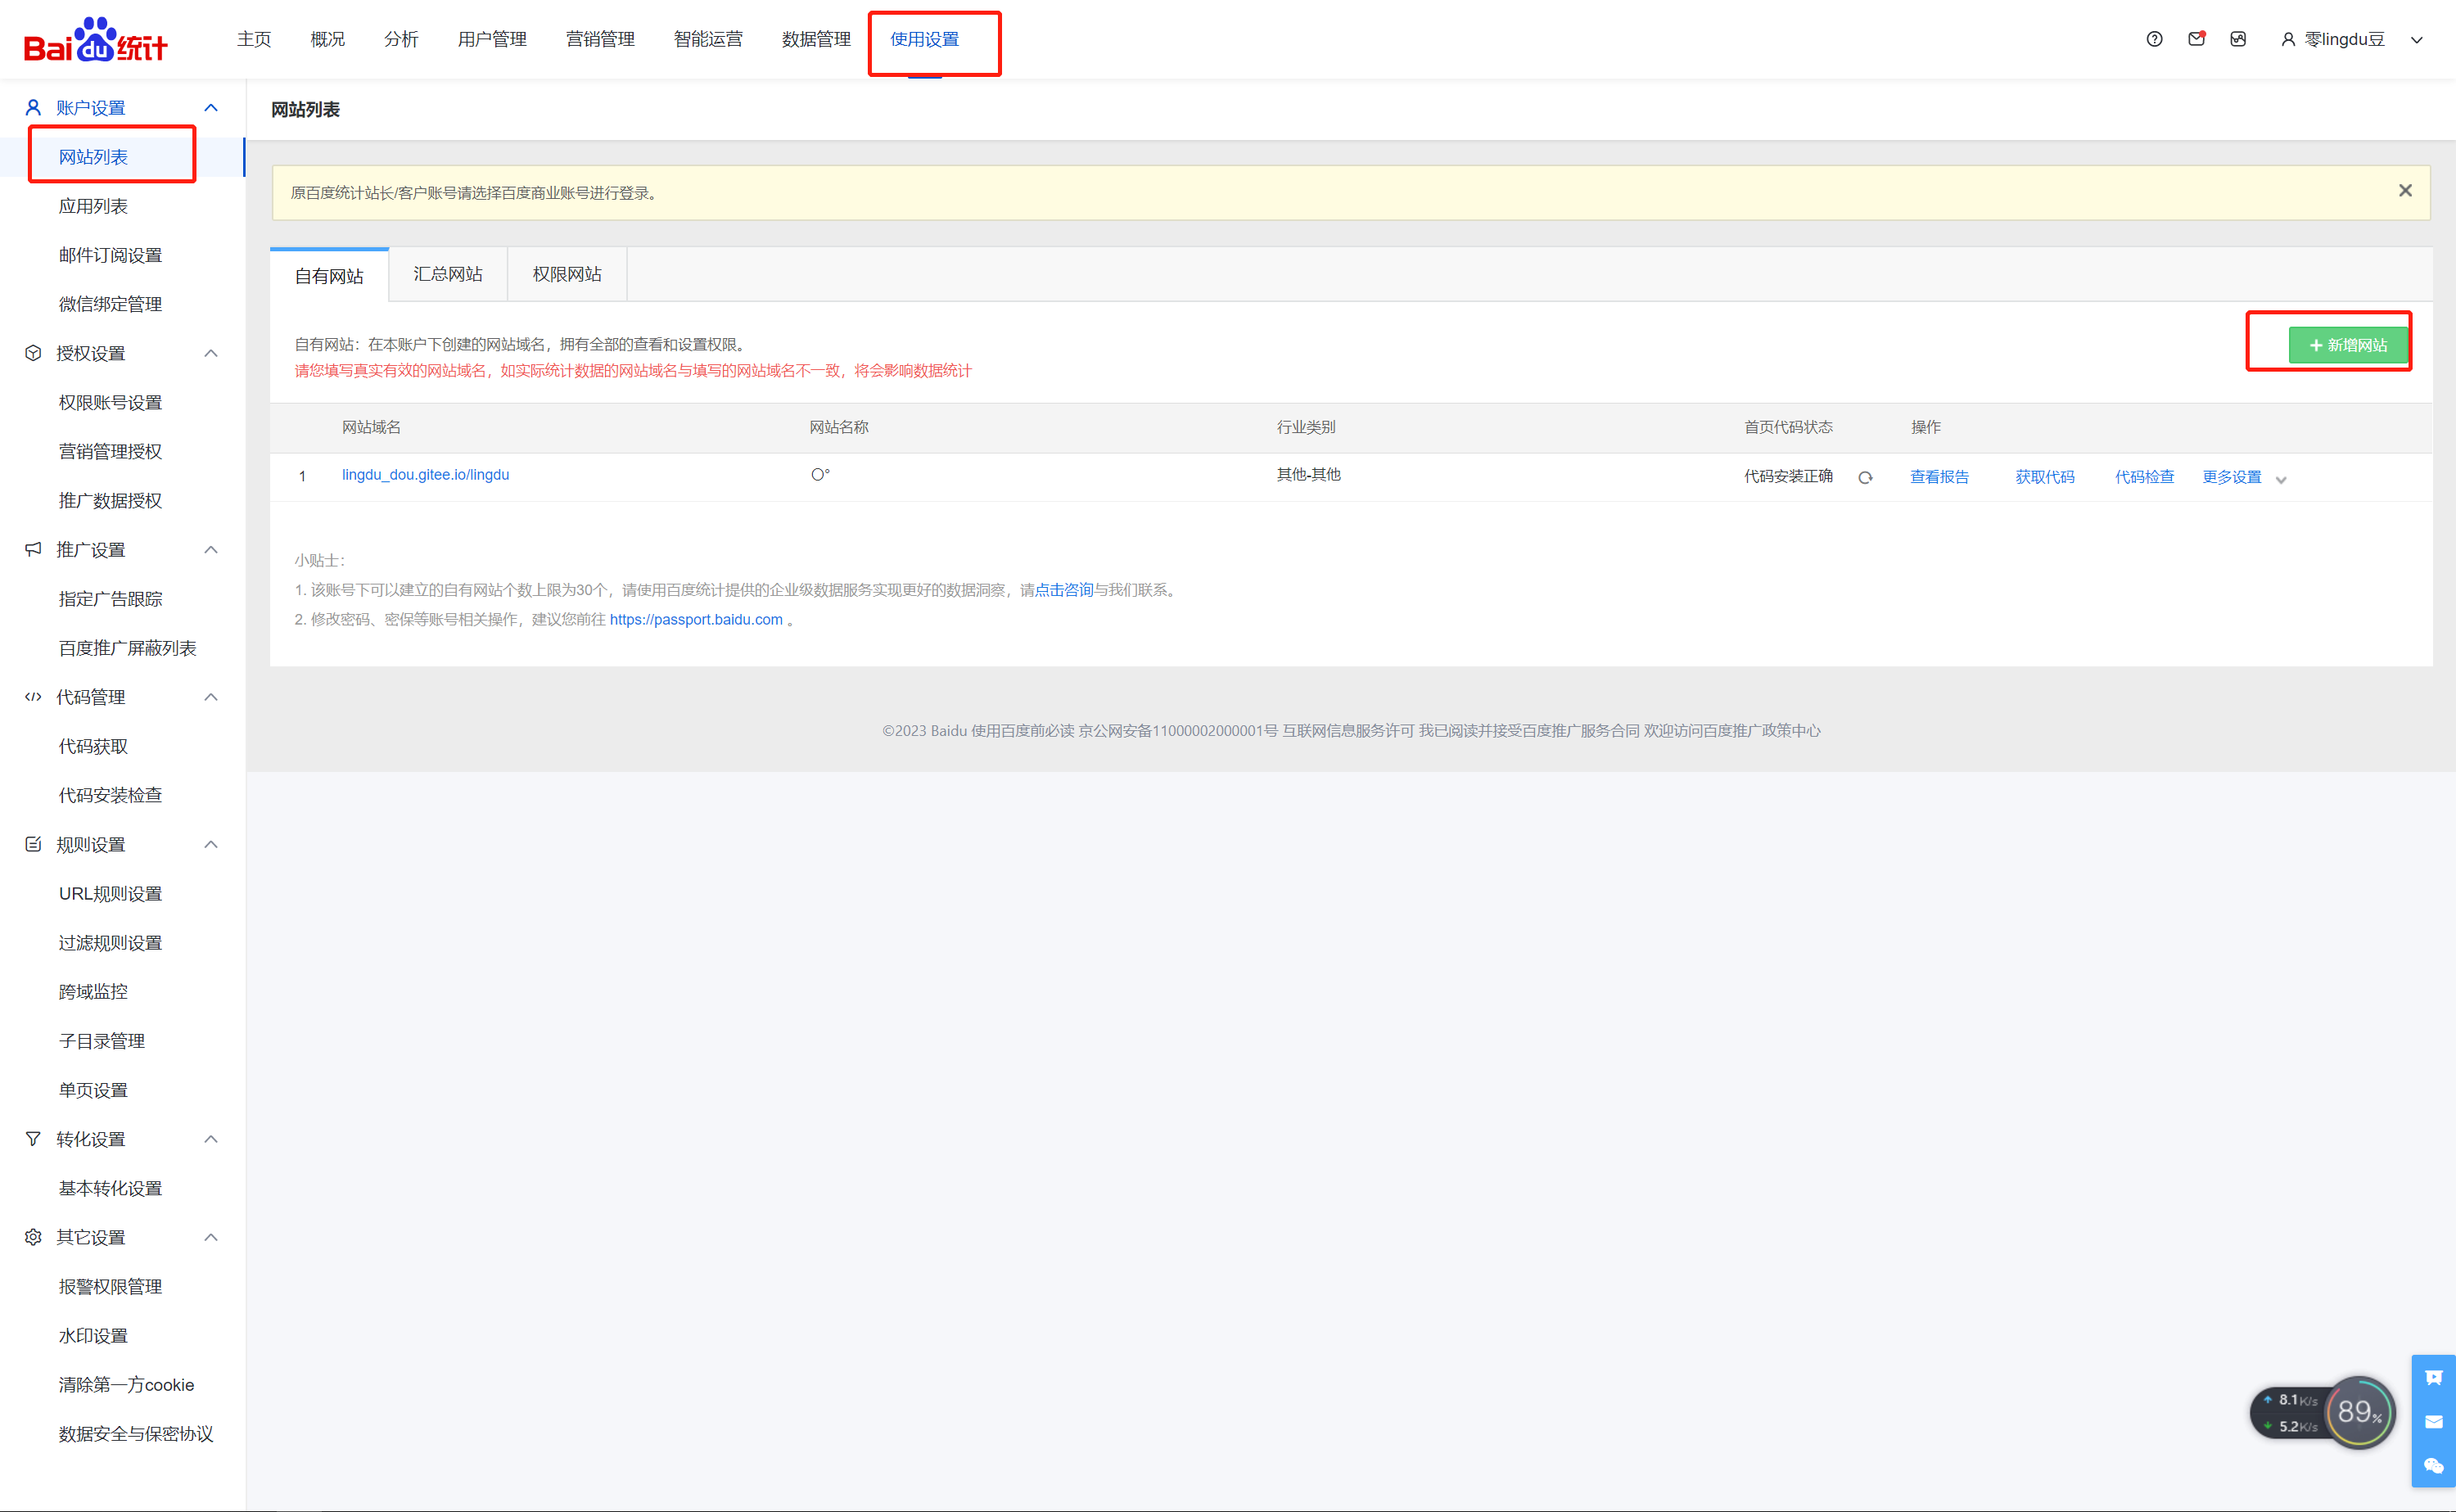This screenshot has height=1512, width=2456.
Task: Click the 新增网站 button
Action: point(2347,345)
